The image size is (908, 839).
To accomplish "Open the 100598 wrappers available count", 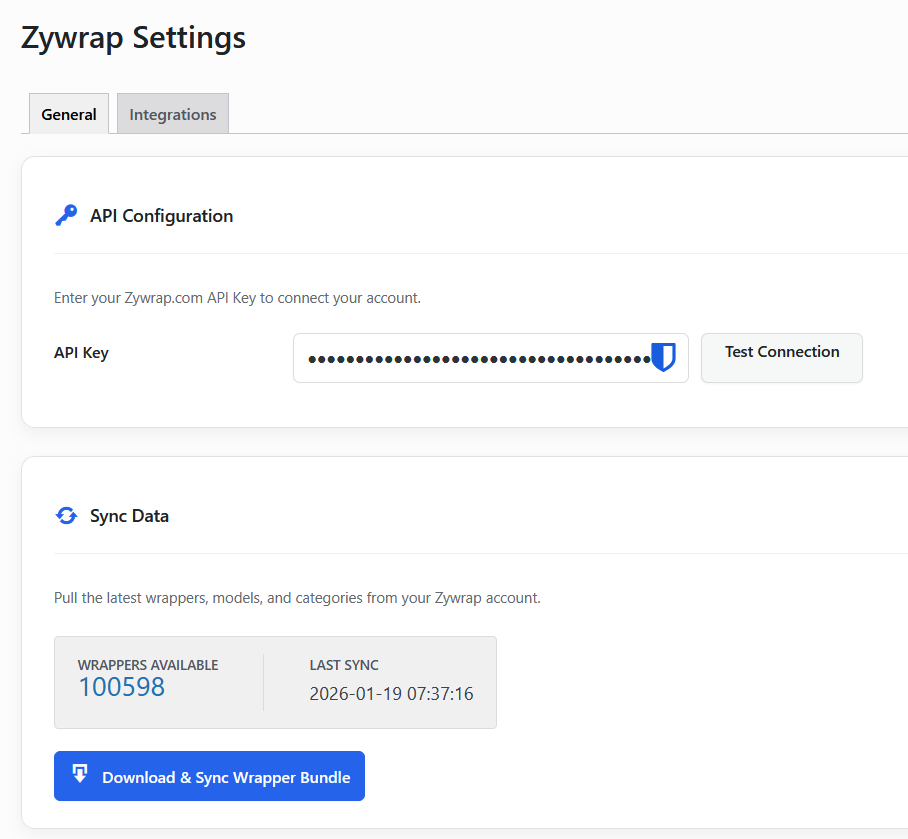I will point(121,687).
